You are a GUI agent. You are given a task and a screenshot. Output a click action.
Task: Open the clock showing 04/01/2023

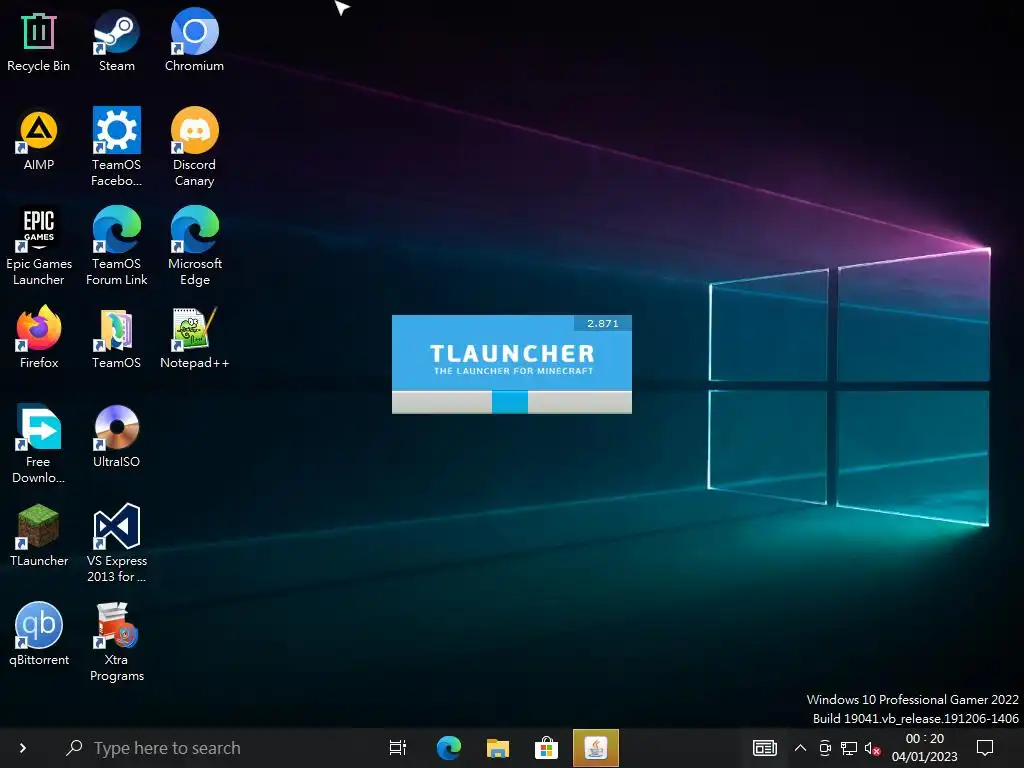tap(924, 748)
